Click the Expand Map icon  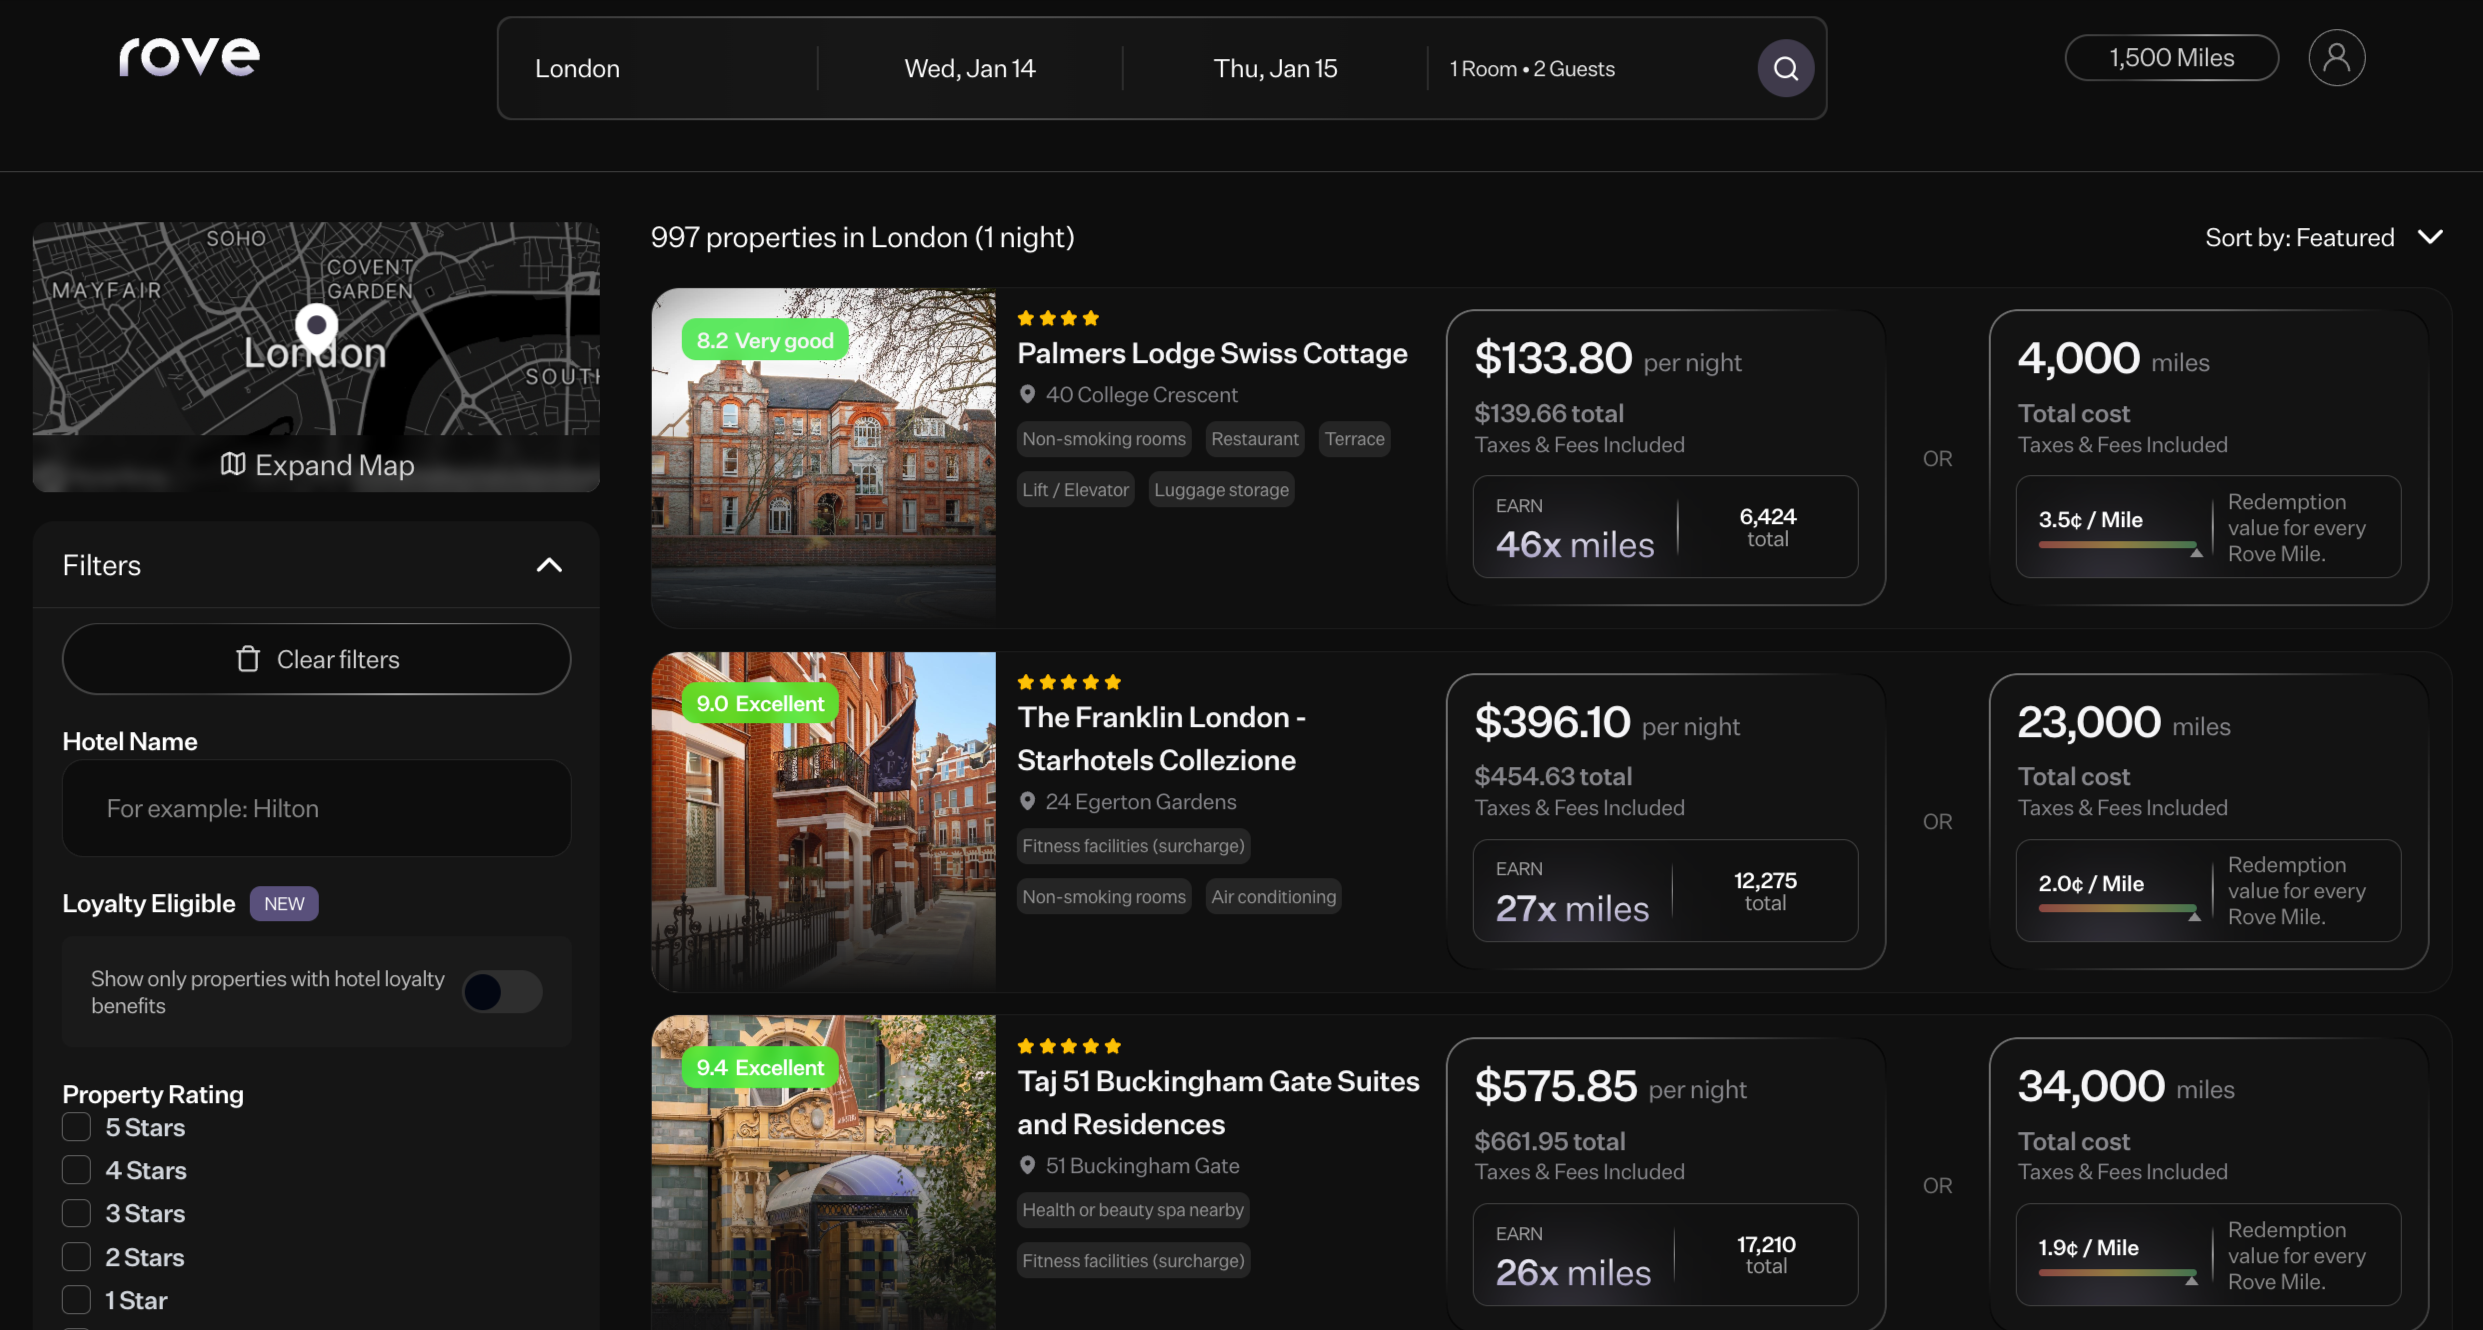click(x=232, y=464)
